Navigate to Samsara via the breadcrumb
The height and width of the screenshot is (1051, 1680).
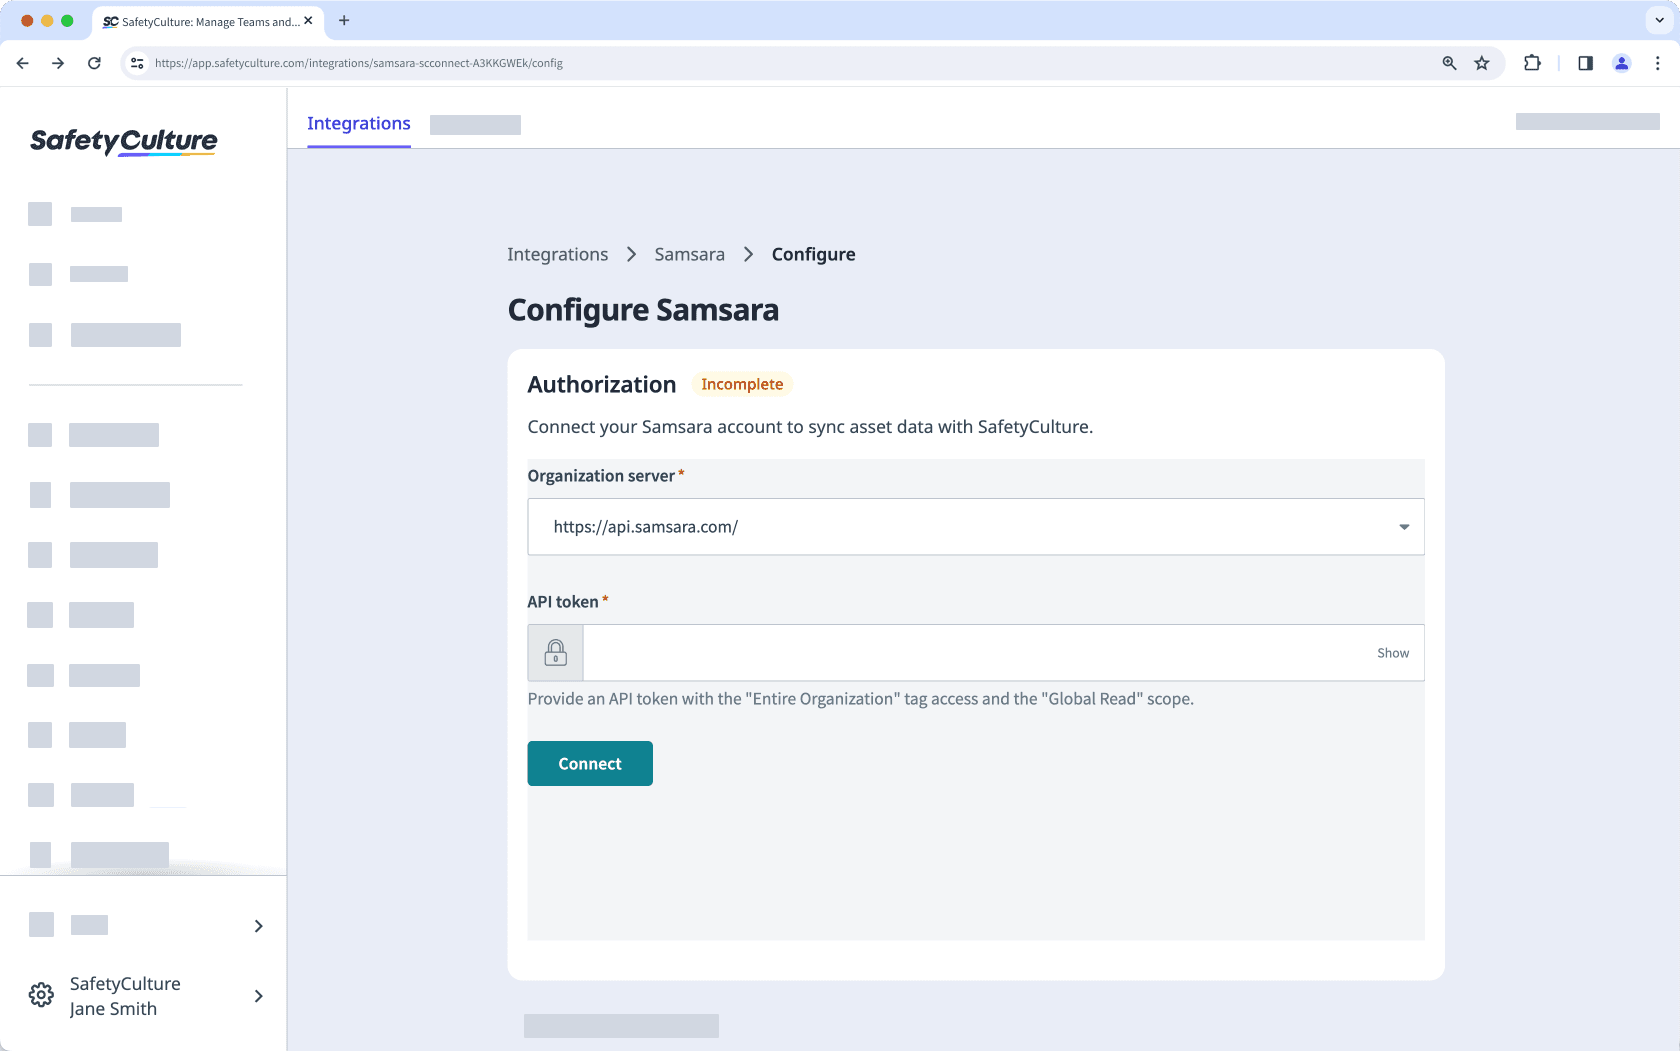[689, 254]
